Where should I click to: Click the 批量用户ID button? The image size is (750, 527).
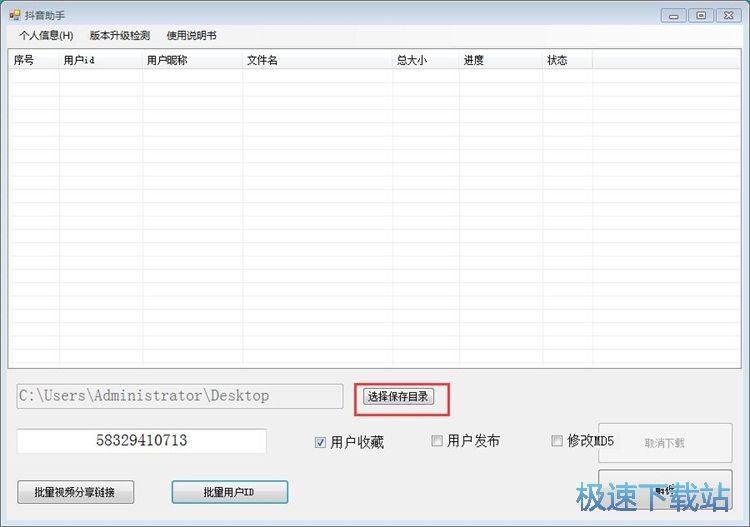tap(229, 492)
